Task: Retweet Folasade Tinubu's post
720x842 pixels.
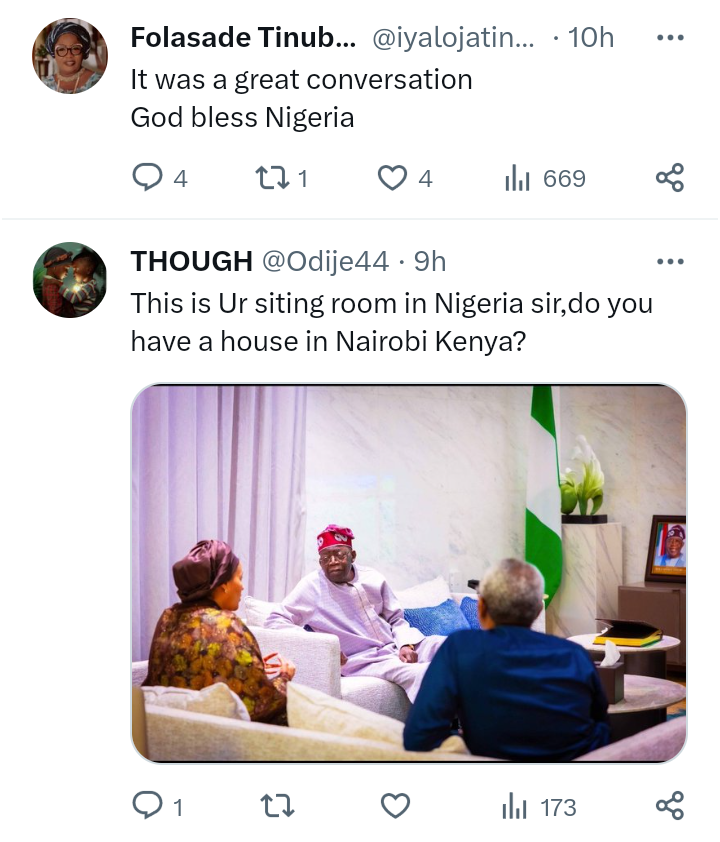Action: pos(270,179)
